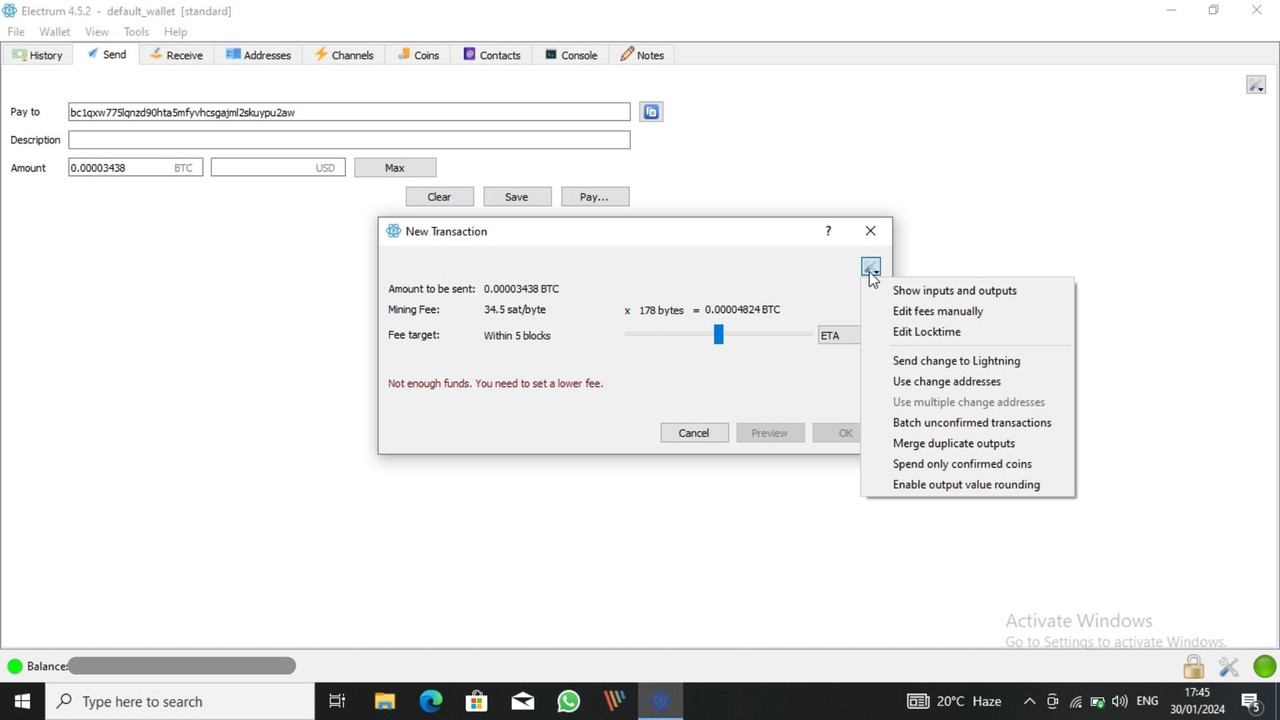The image size is (1280, 720).
Task: Click the Max amount button
Action: tap(395, 168)
